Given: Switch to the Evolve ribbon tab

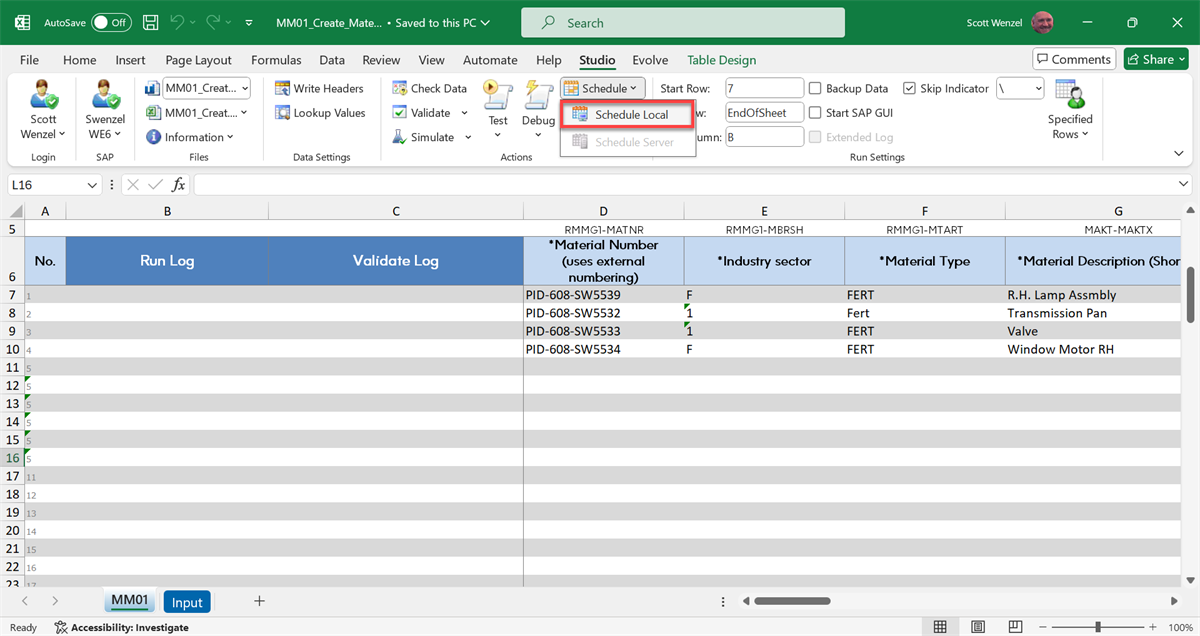Looking at the screenshot, I should click(x=650, y=60).
